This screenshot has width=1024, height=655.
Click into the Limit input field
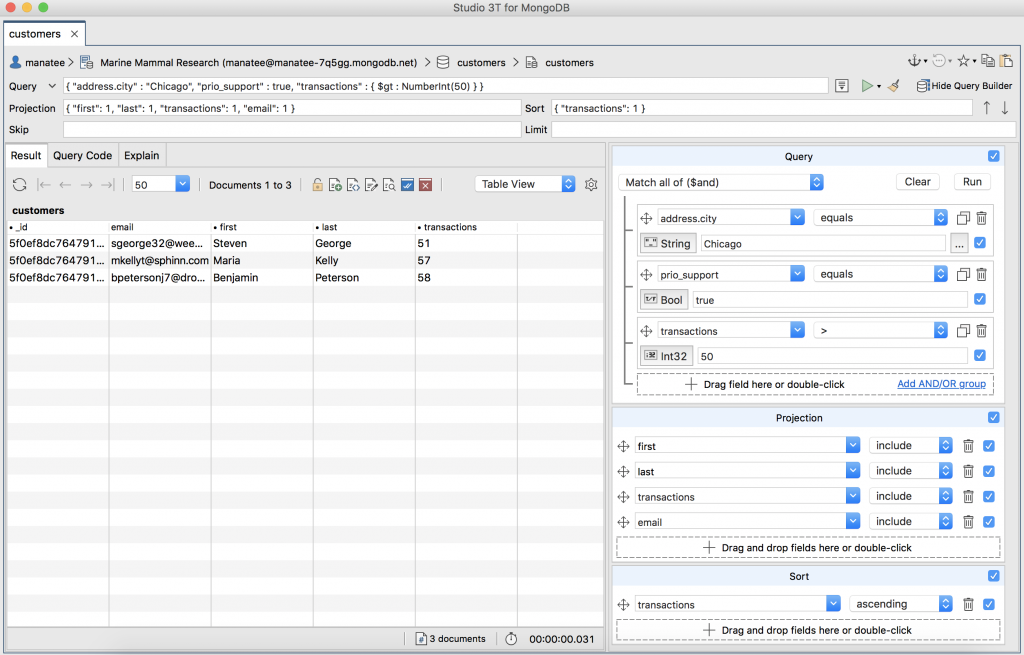[x=783, y=129]
